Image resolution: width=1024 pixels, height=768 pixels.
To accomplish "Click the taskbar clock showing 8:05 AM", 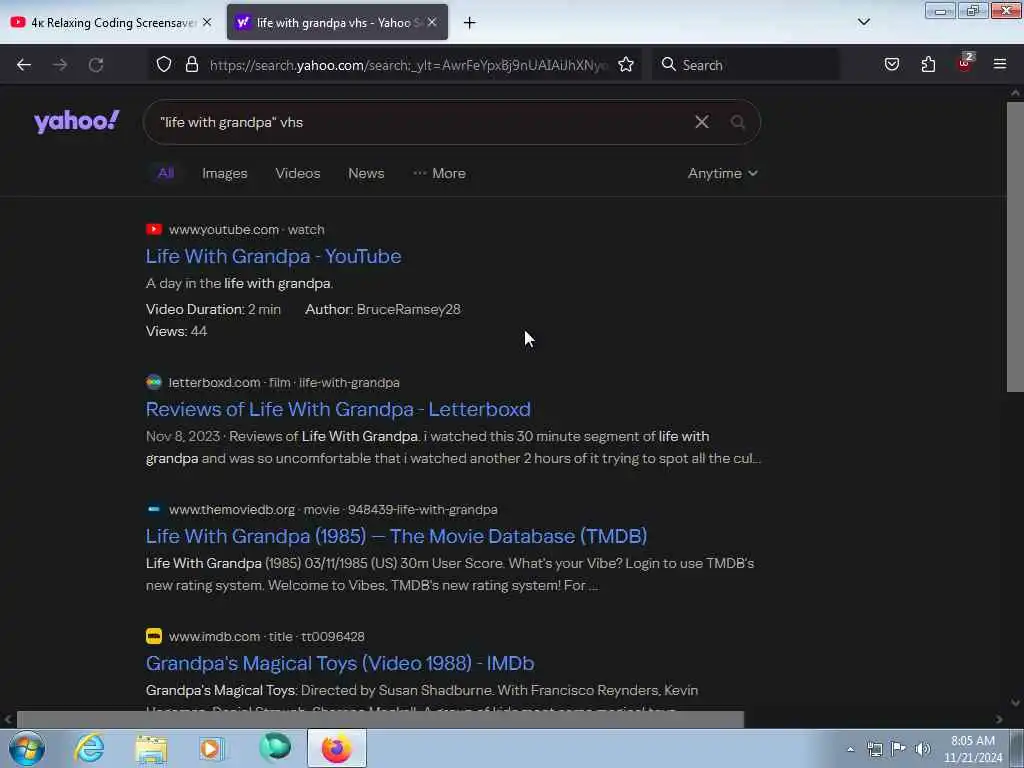I will pos(973,749).
